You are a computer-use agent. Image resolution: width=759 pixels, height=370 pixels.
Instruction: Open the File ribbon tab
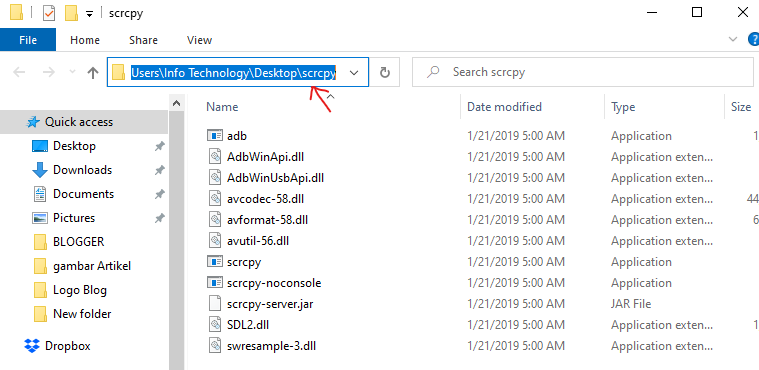(x=28, y=40)
